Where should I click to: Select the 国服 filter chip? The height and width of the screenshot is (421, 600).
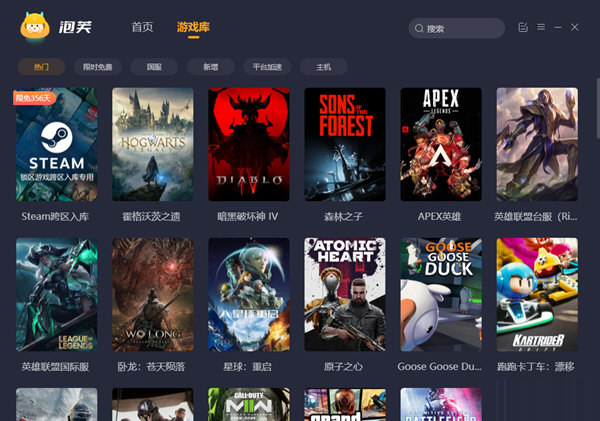point(154,67)
